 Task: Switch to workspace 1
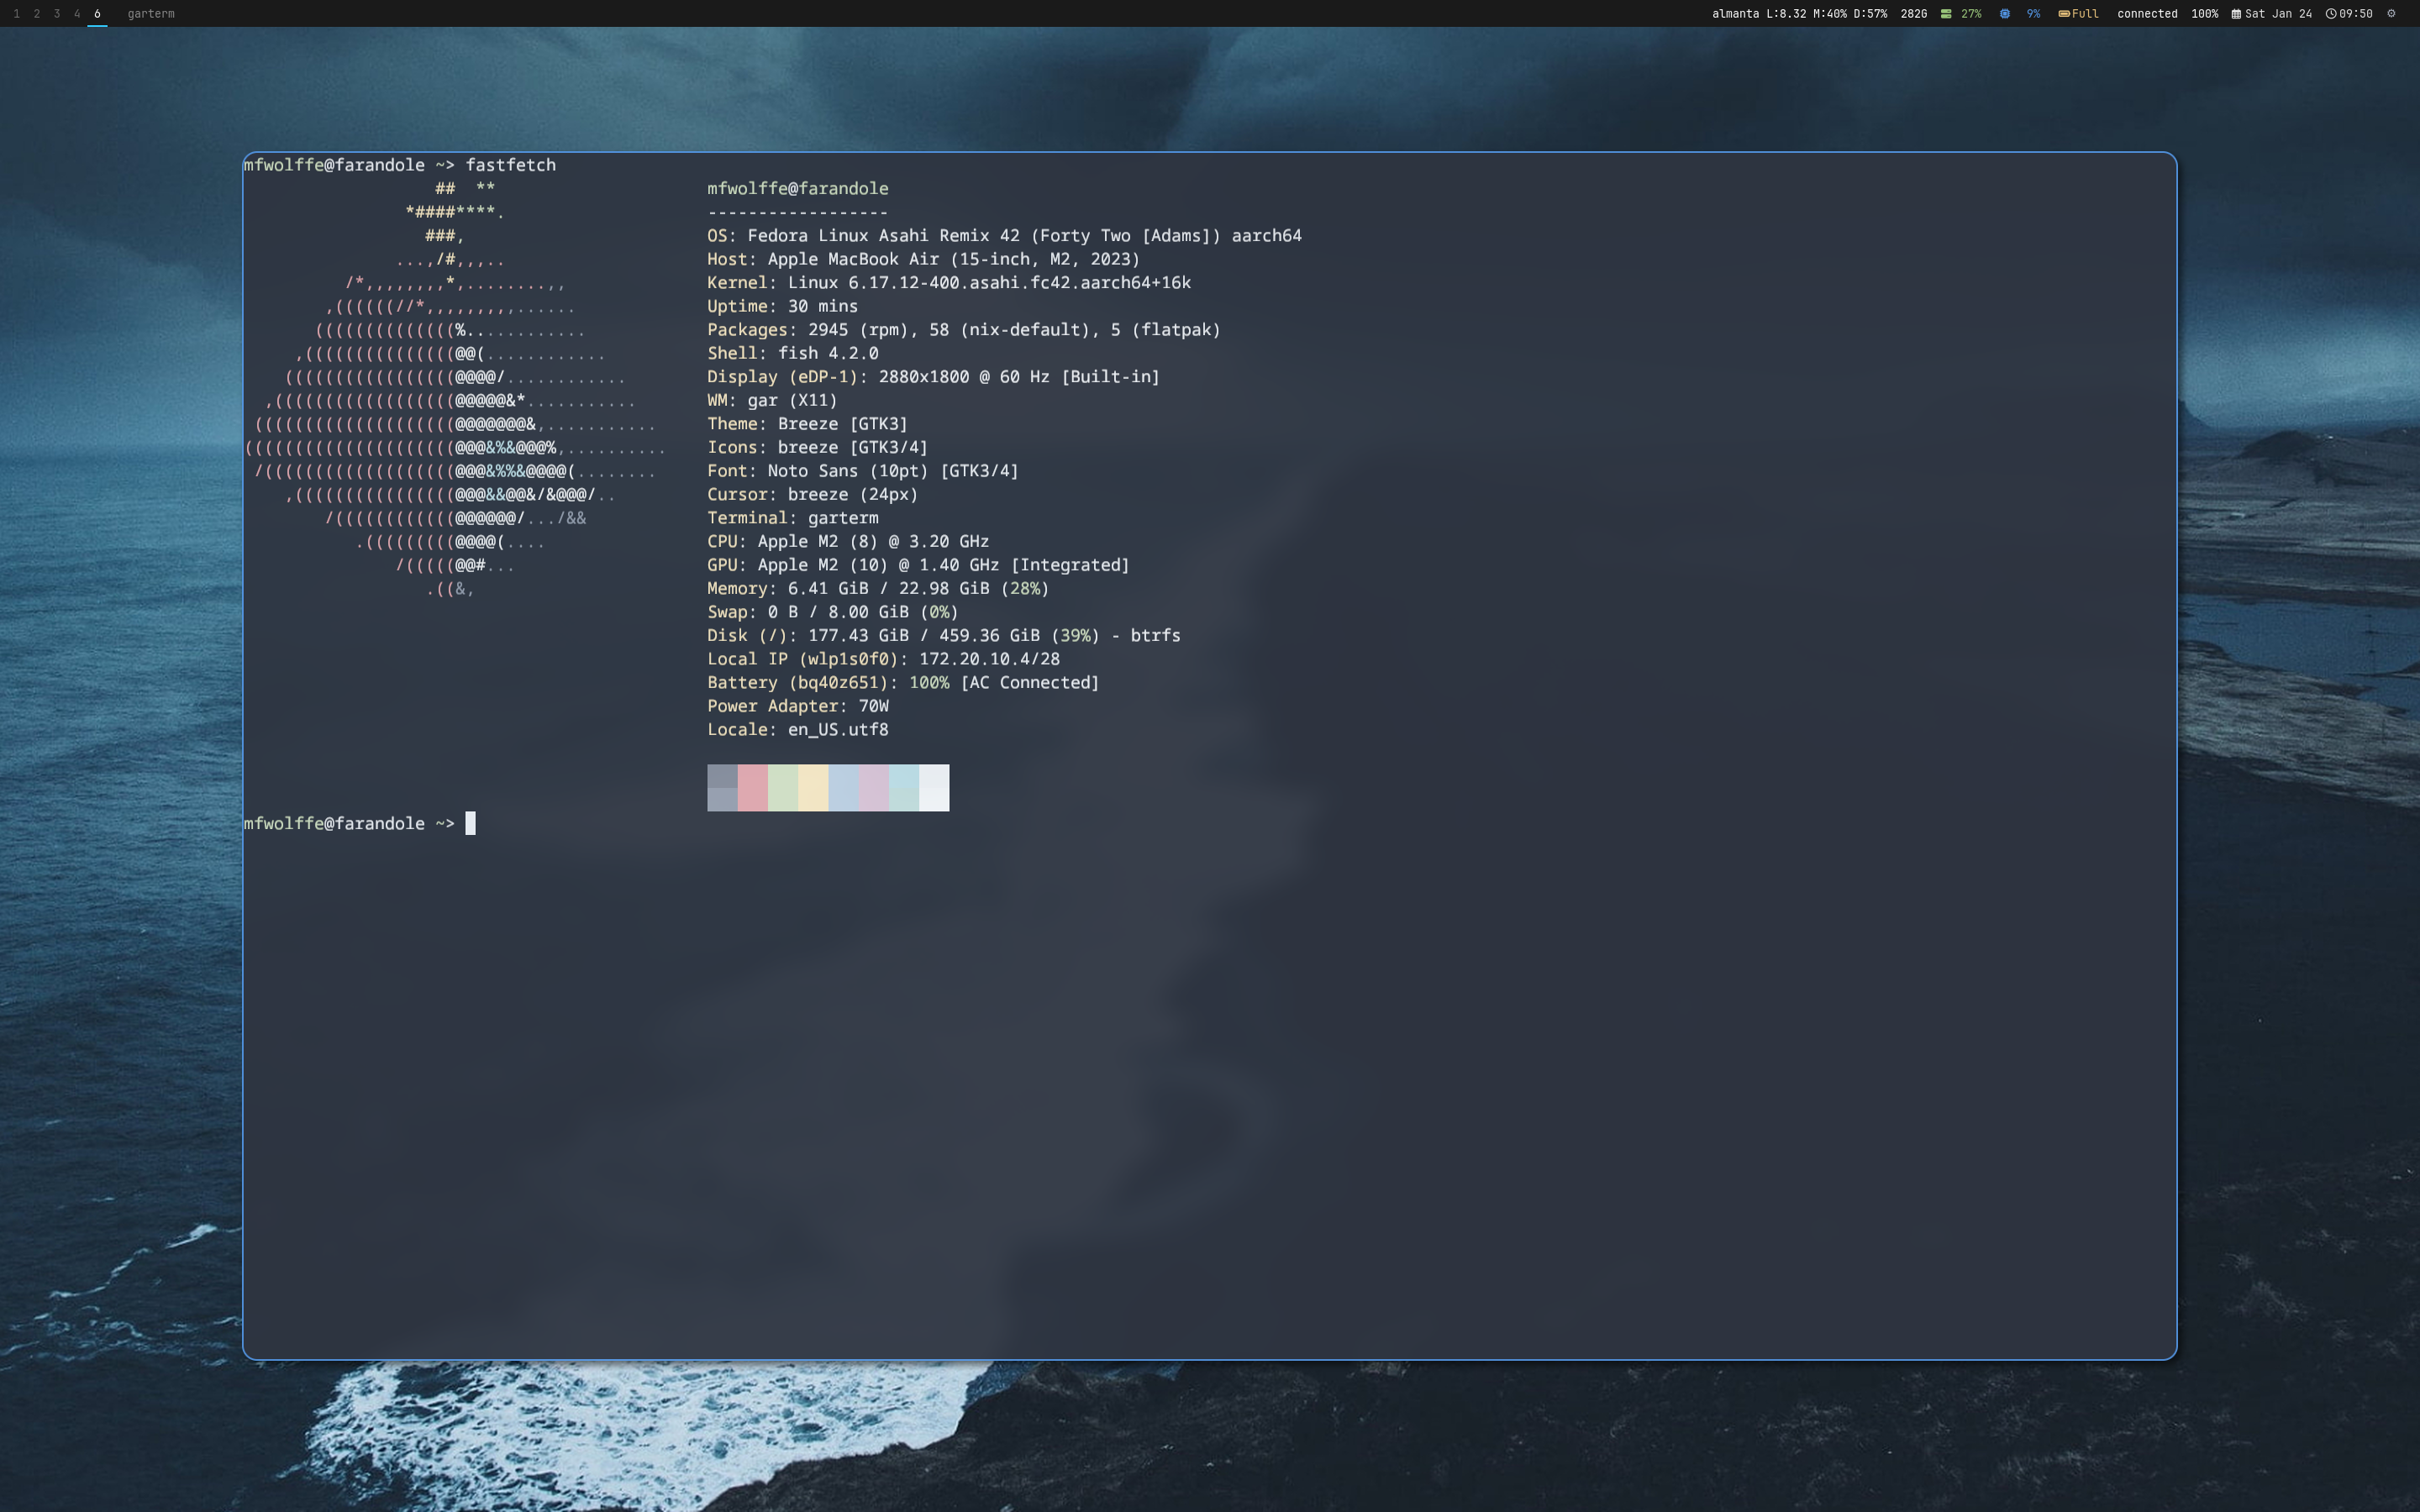pyautogui.click(x=17, y=14)
